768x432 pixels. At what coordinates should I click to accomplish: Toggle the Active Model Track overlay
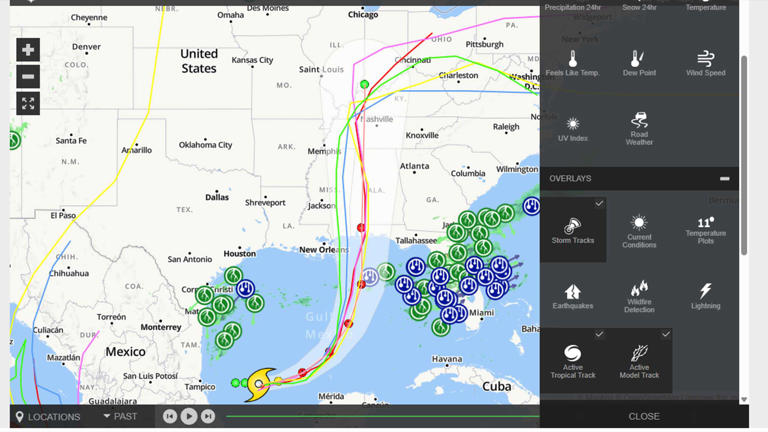[x=639, y=361]
